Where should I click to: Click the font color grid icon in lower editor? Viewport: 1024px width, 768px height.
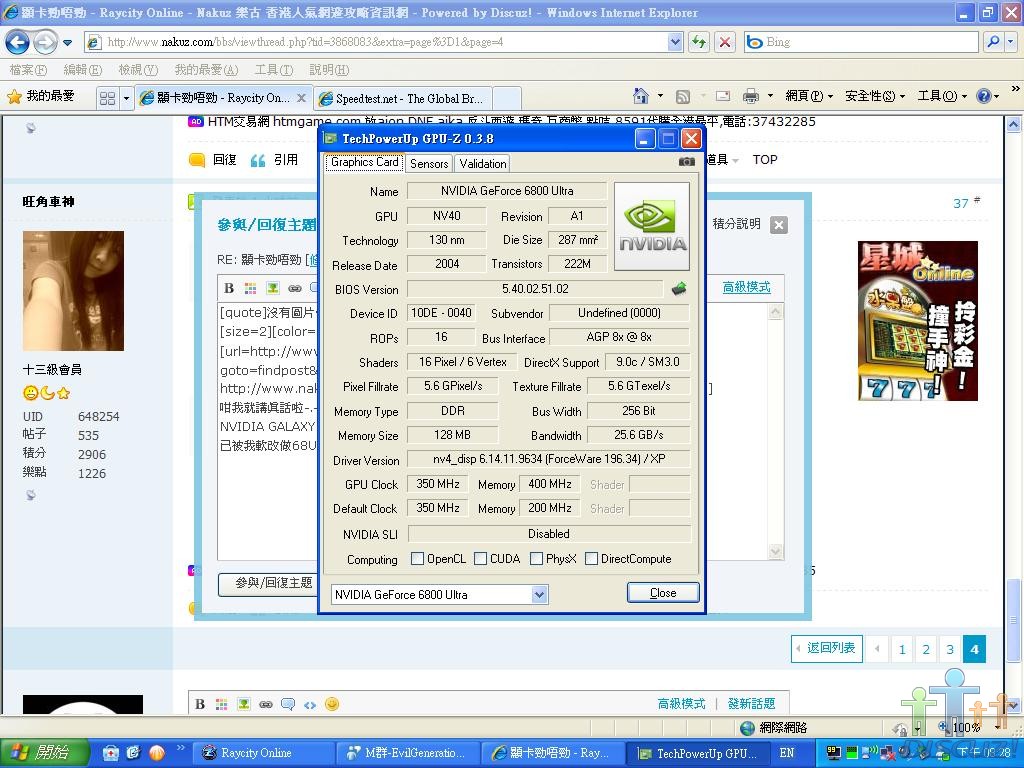click(x=222, y=704)
